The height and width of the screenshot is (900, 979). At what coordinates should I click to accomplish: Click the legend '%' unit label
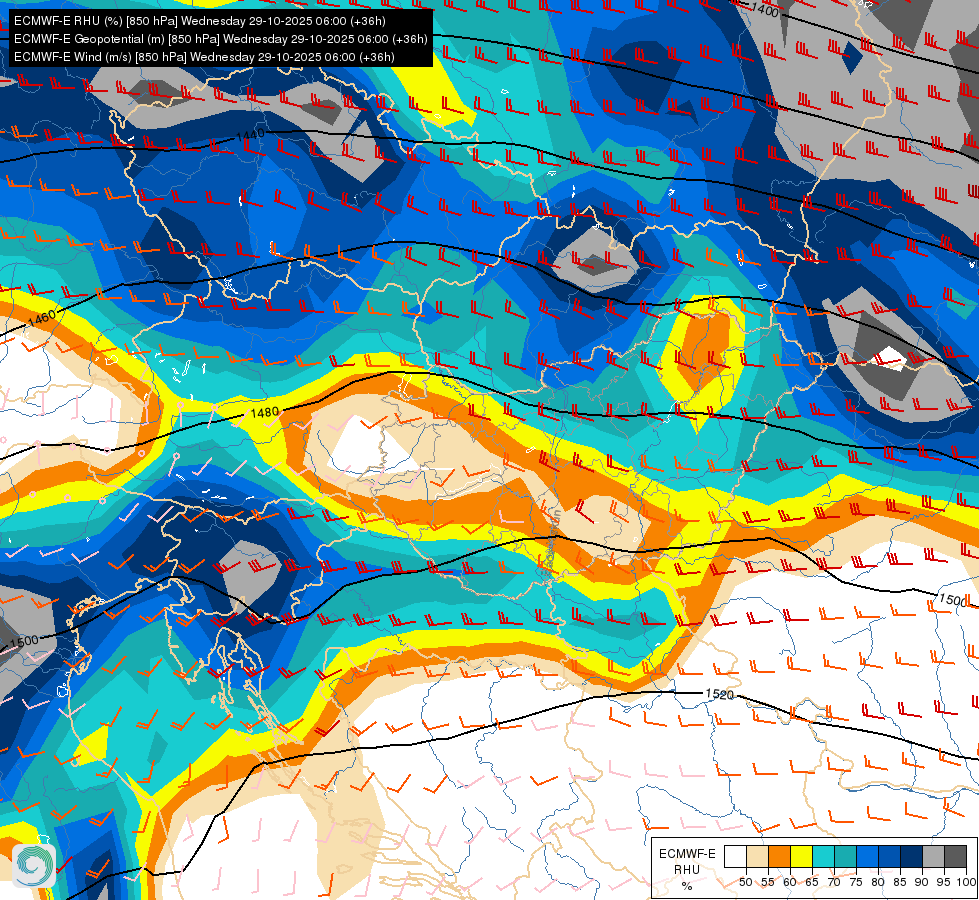pos(687,886)
